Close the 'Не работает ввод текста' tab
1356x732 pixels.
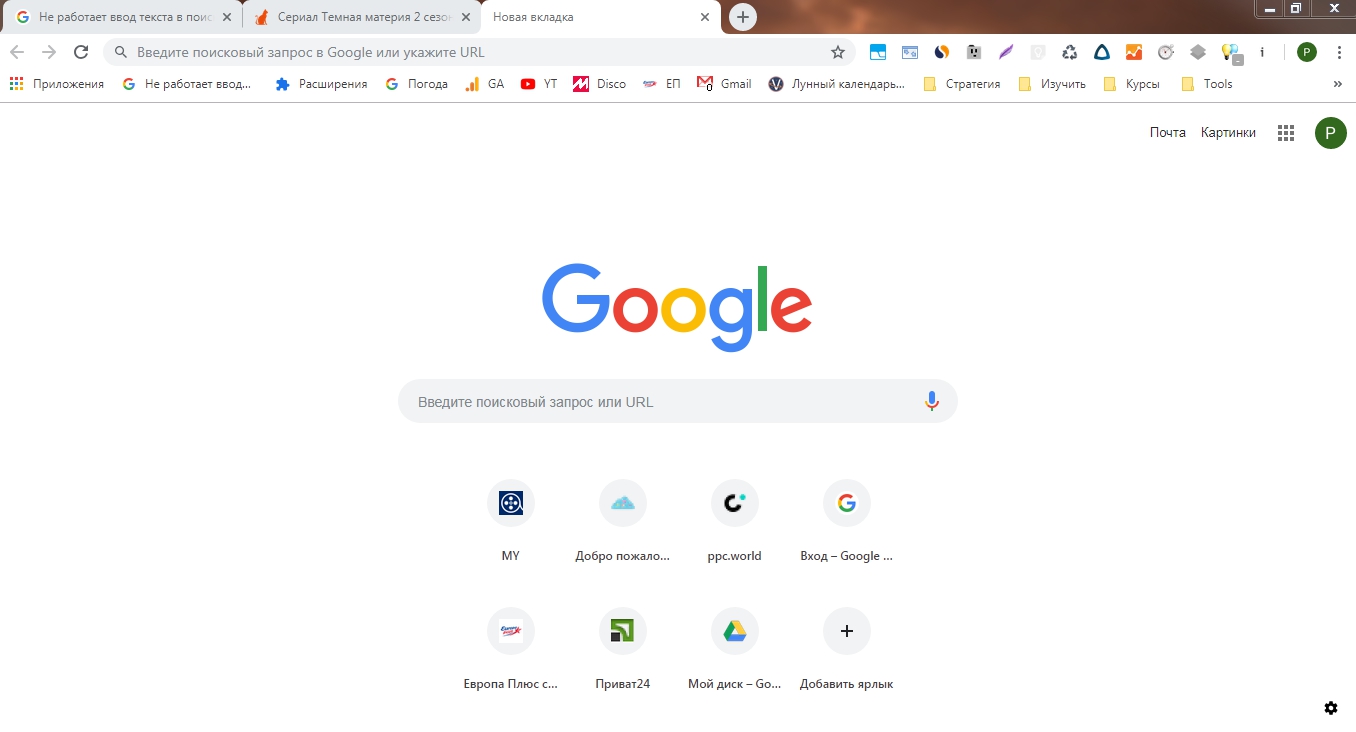[227, 17]
